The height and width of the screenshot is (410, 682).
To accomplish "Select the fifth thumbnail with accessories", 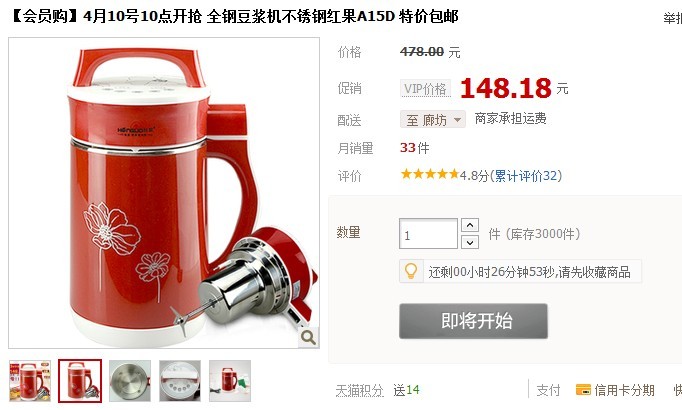I will pos(230,381).
